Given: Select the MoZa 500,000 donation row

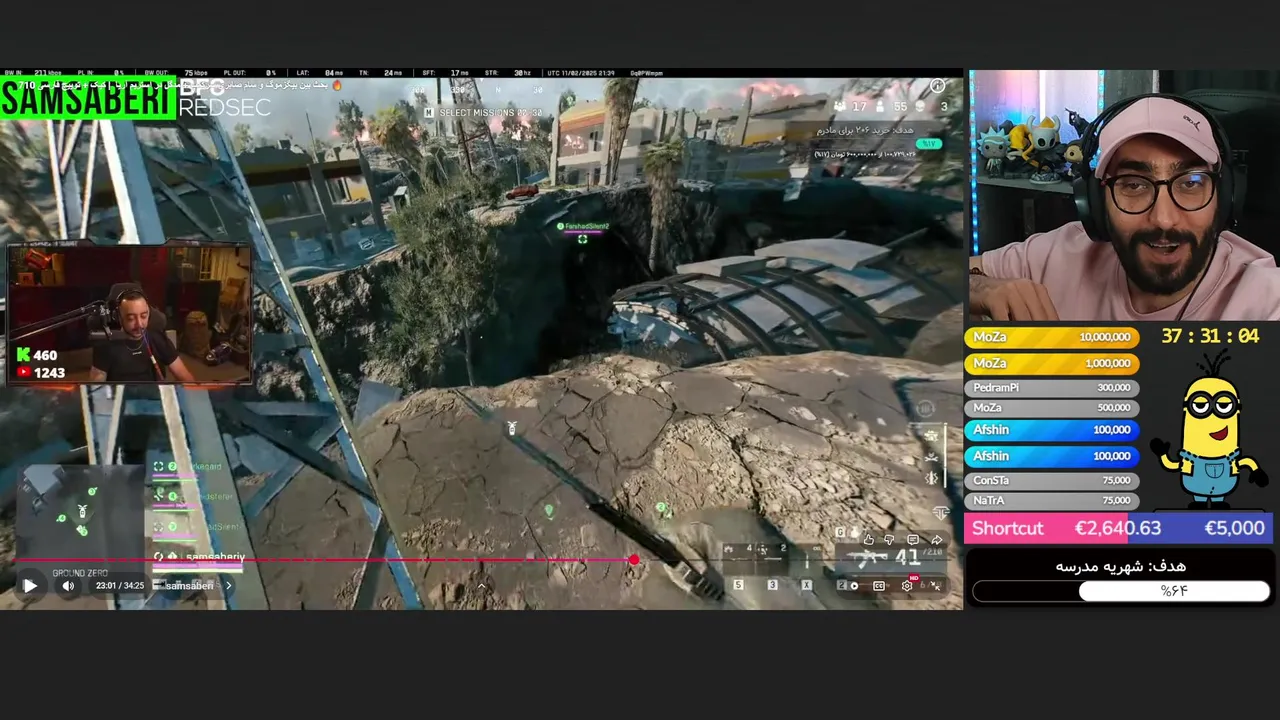Looking at the screenshot, I should 1051,408.
